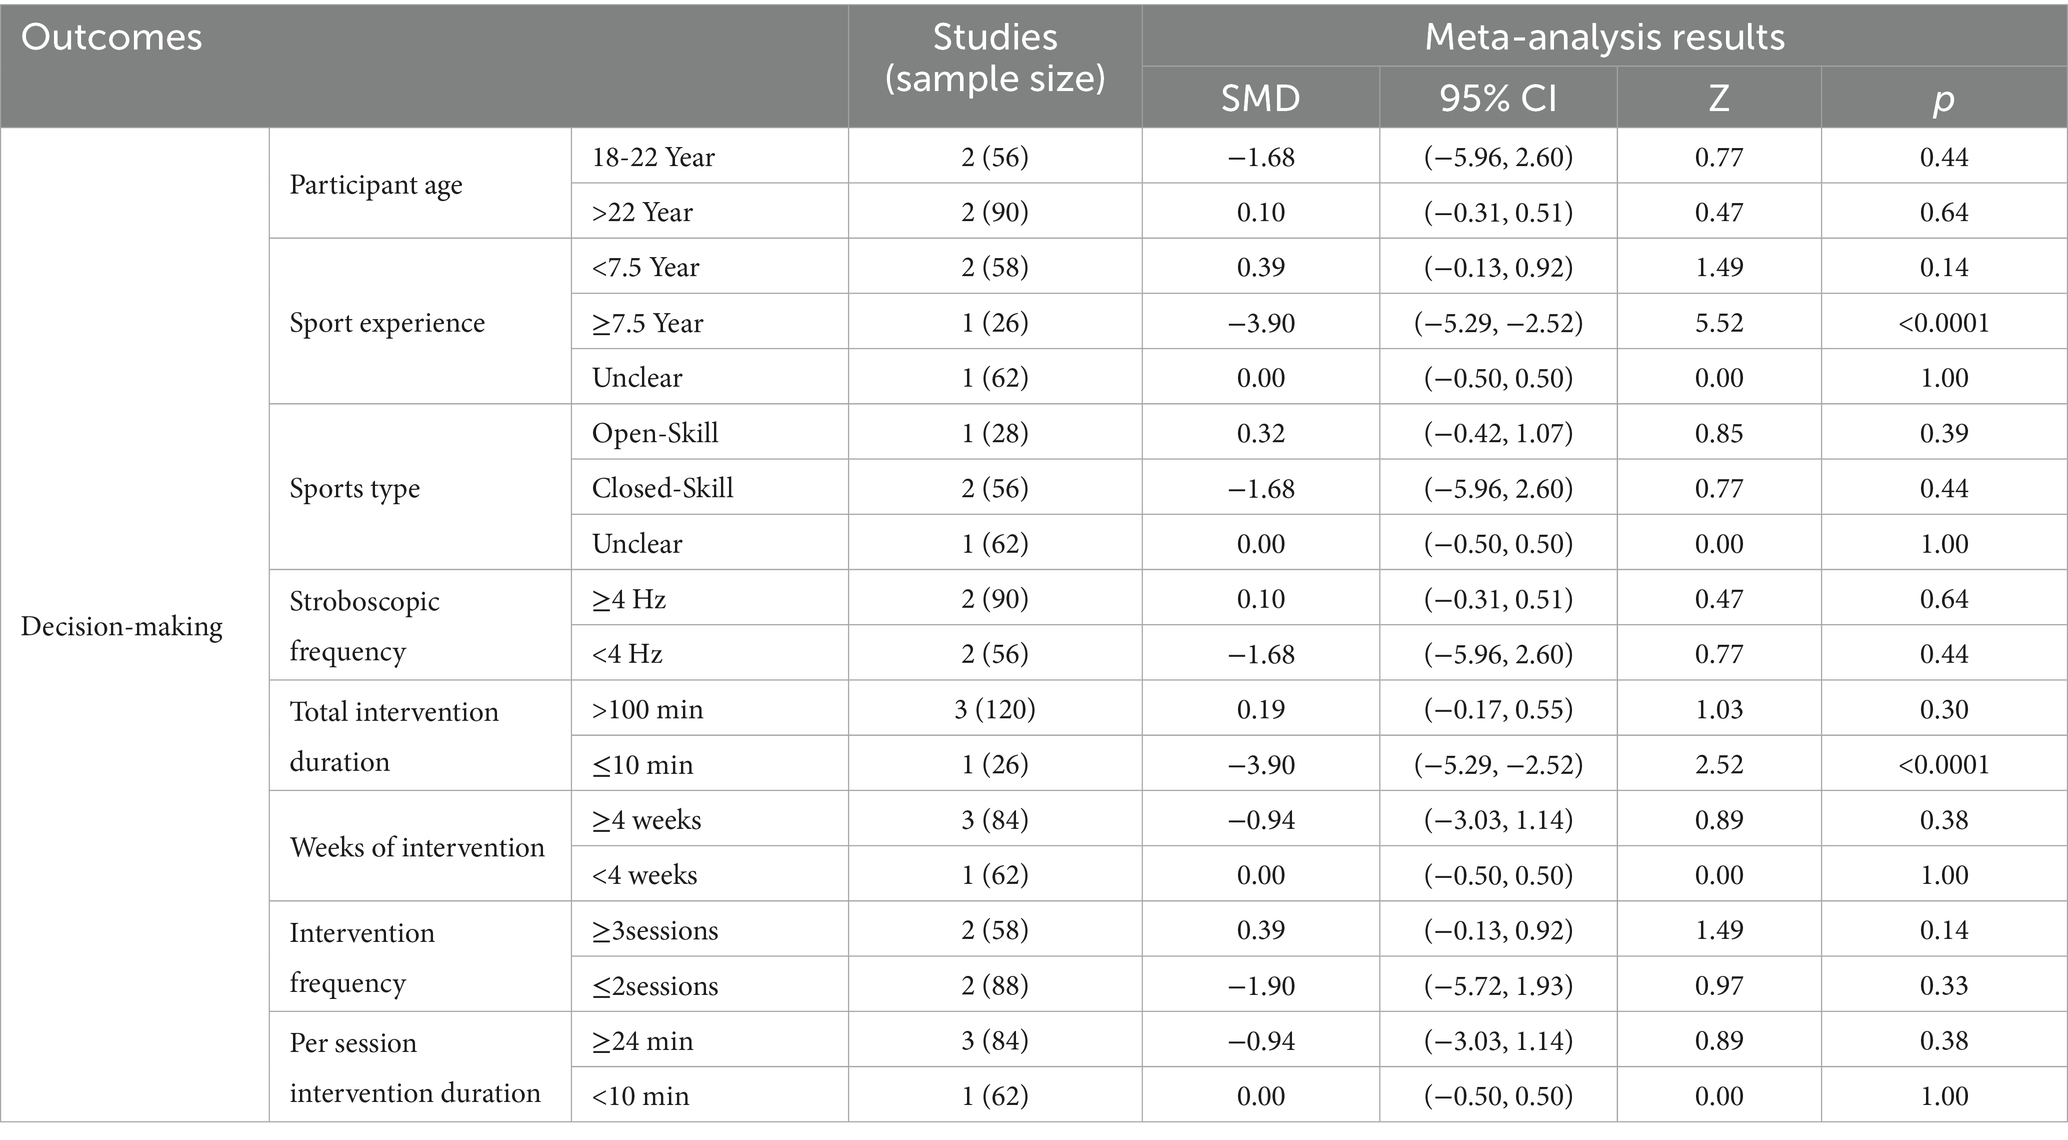Screen dimensions: 2068x1140
Task: Select the 3 (120) studies cell
Action: pos(995,709)
